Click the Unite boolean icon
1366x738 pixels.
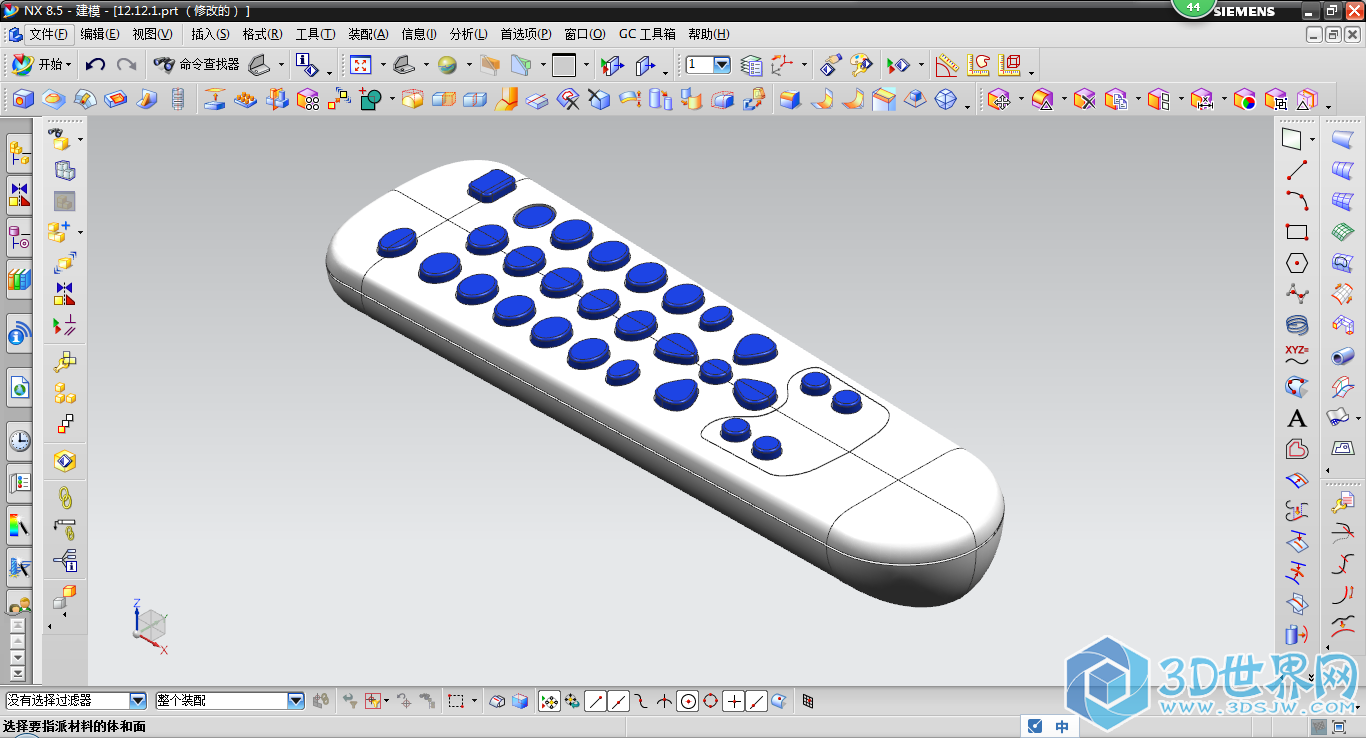click(371, 99)
